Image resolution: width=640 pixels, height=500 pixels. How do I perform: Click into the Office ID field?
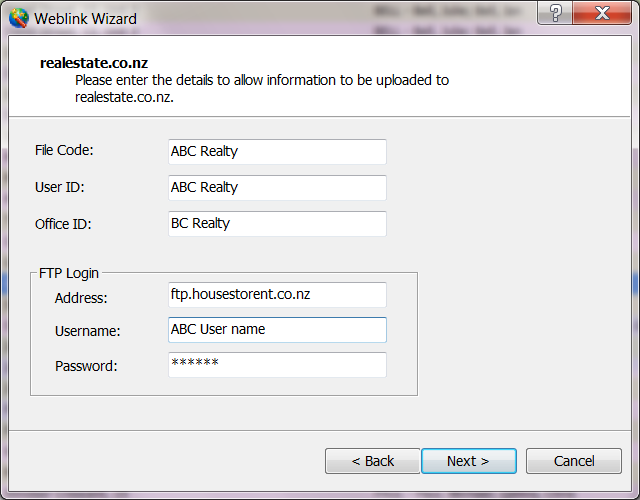277,224
